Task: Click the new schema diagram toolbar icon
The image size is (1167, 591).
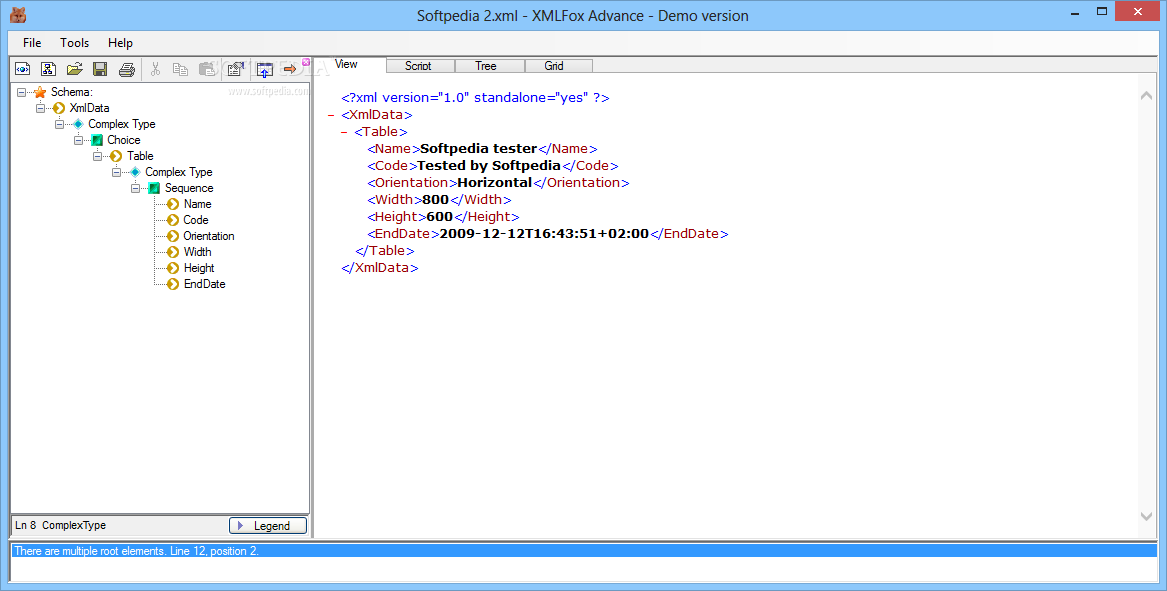Action: coord(48,69)
